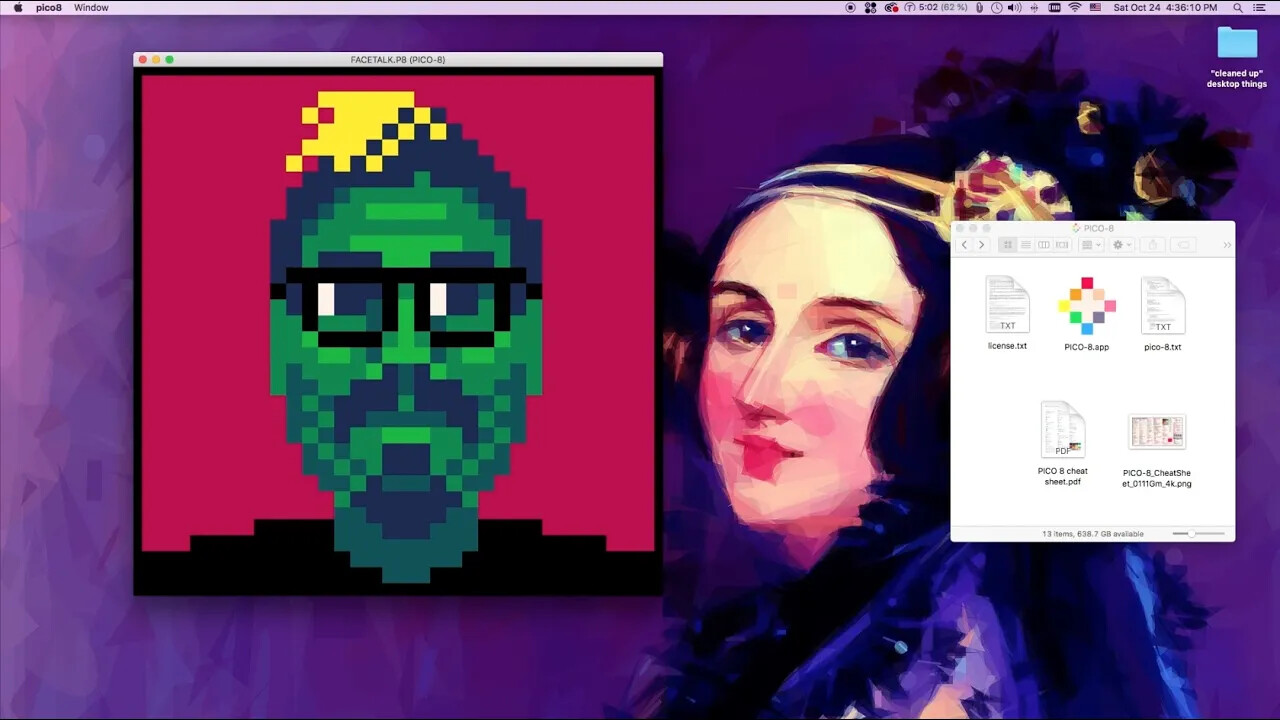
Task: Click the date and time Sat Oct 24
Action: 1165,7
